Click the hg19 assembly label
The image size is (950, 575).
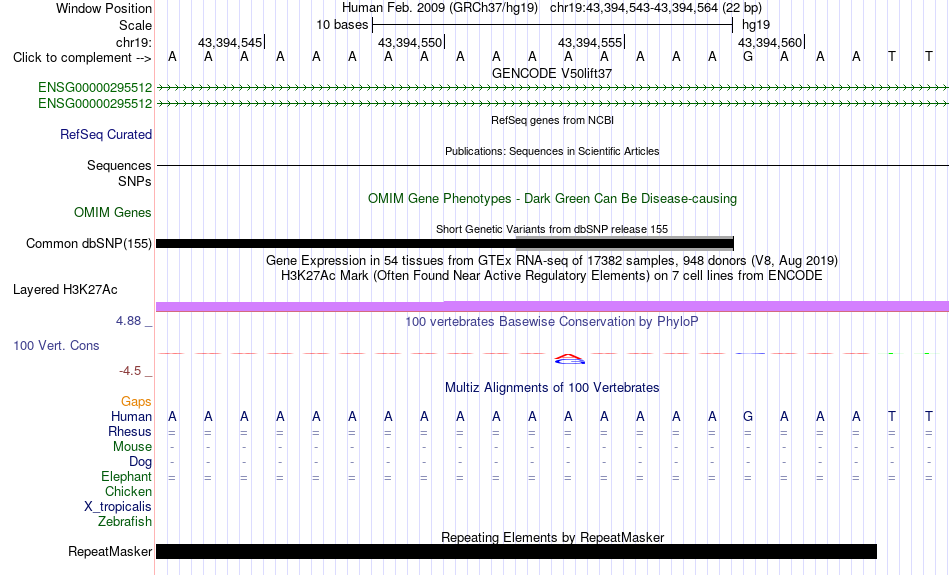[x=756, y=25]
